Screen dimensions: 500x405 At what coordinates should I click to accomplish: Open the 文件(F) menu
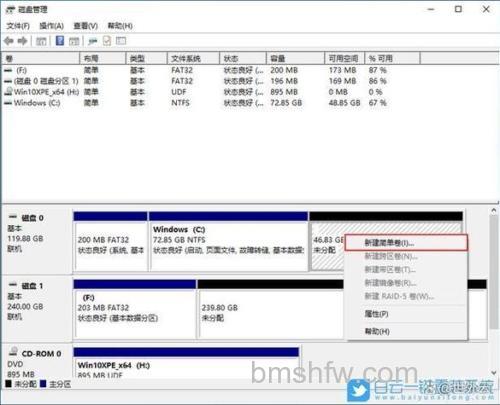pyautogui.click(x=18, y=26)
